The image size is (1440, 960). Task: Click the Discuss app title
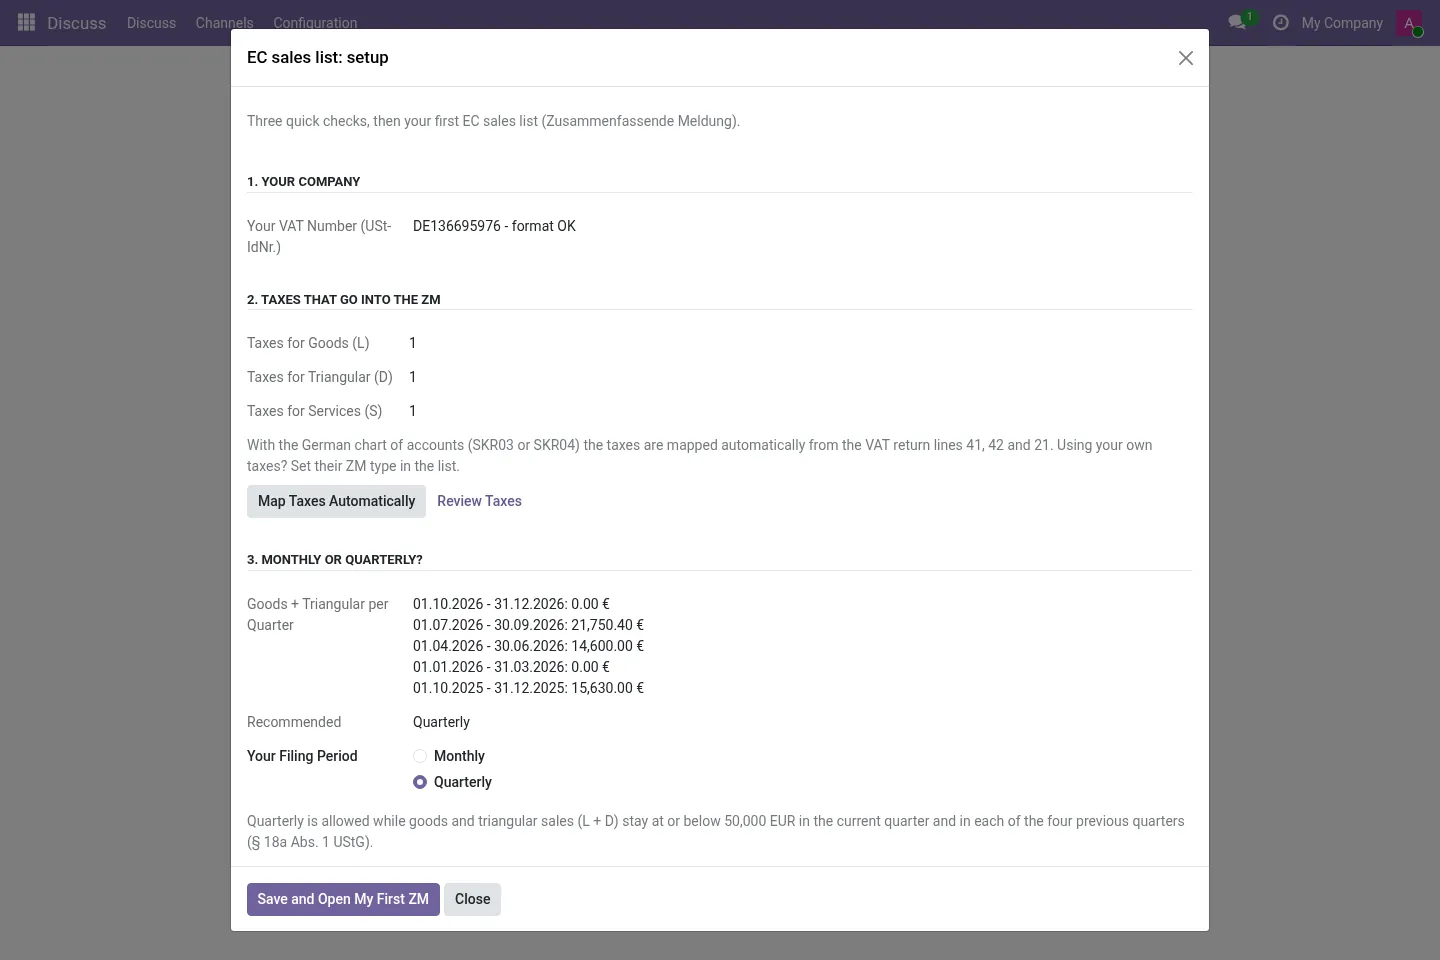tap(76, 23)
